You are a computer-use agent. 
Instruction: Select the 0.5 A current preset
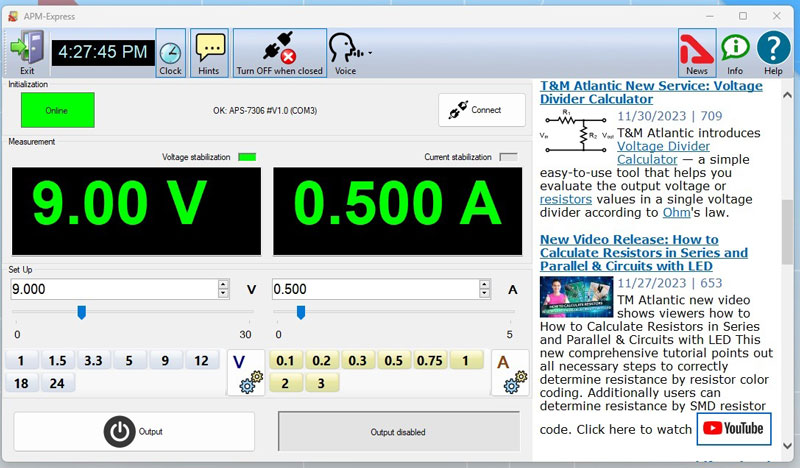pyautogui.click(x=393, y=360)
